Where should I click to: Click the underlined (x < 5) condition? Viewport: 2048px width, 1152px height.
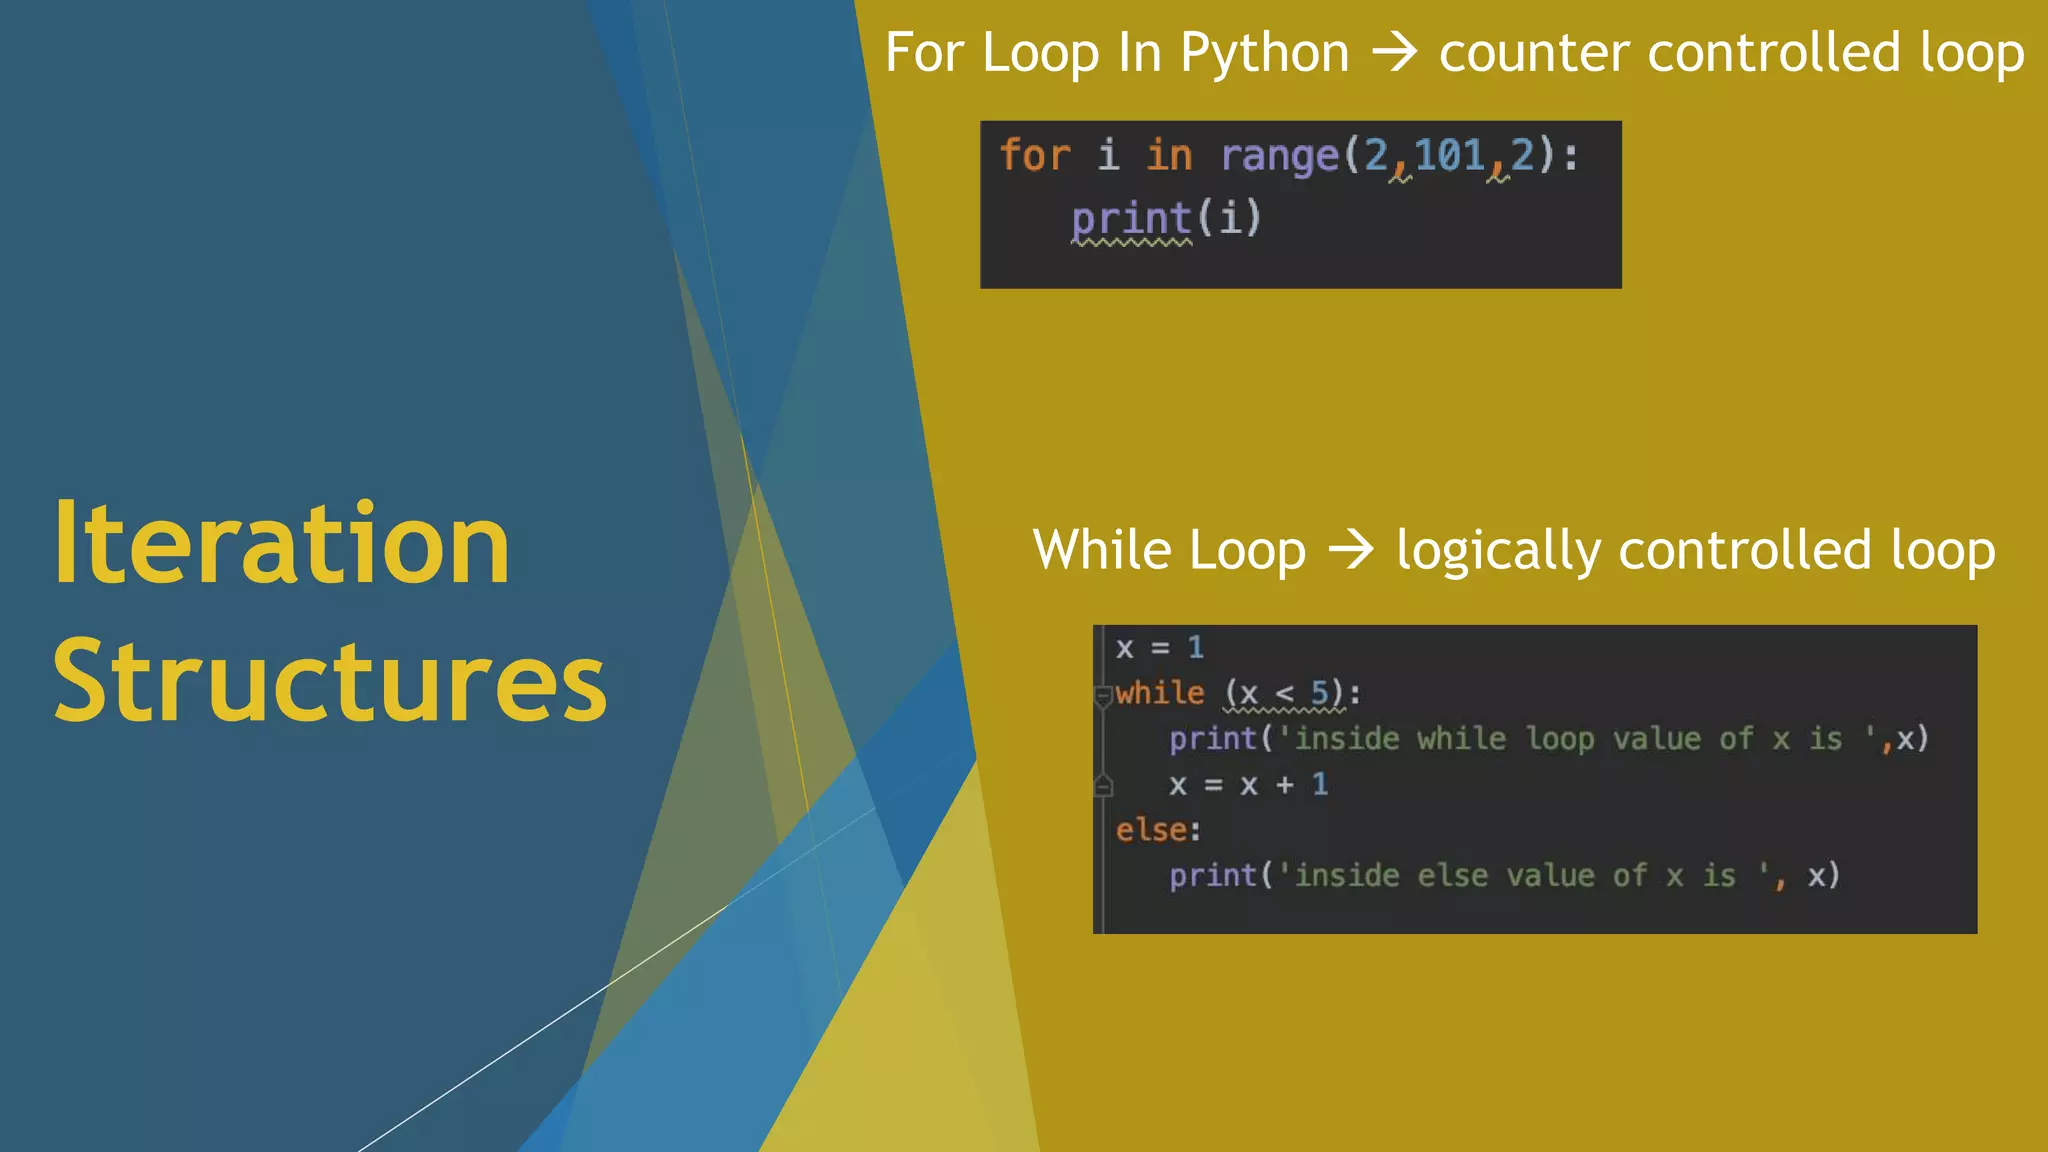(1284, 693)
